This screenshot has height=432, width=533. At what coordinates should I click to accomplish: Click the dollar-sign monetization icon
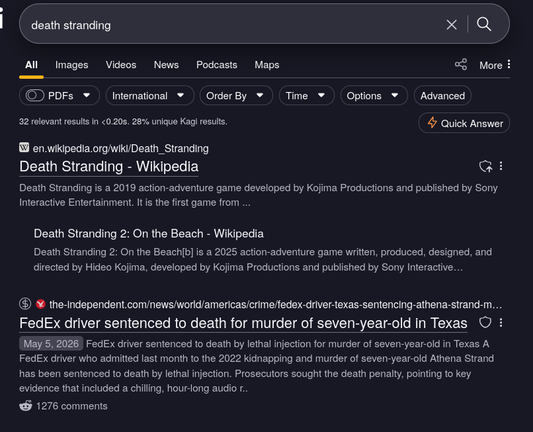click(25, 304)
